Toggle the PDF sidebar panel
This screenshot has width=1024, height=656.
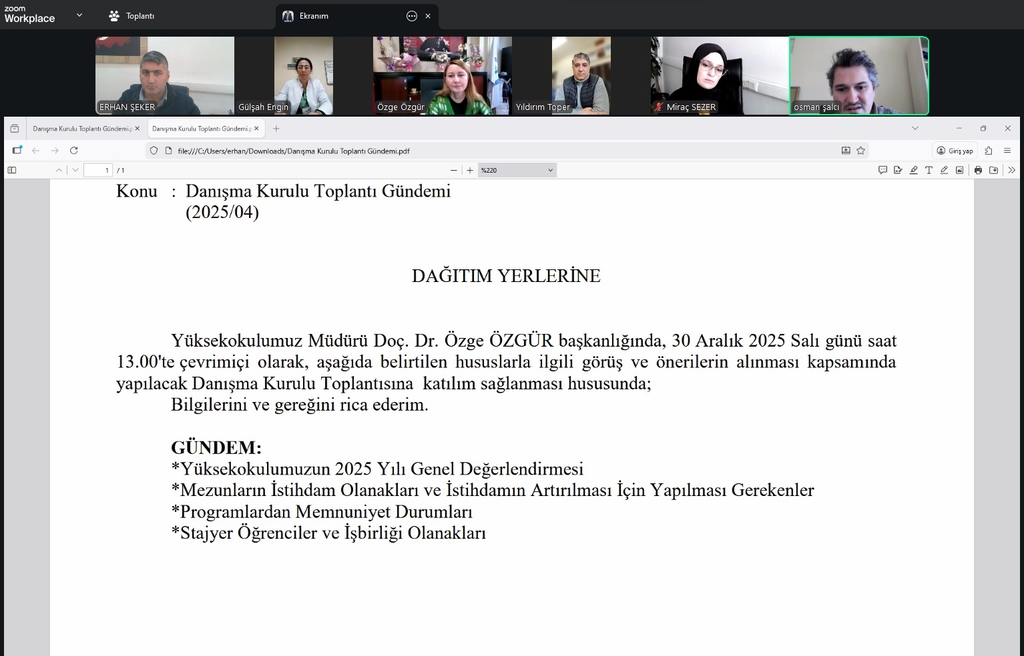point(12,170)
